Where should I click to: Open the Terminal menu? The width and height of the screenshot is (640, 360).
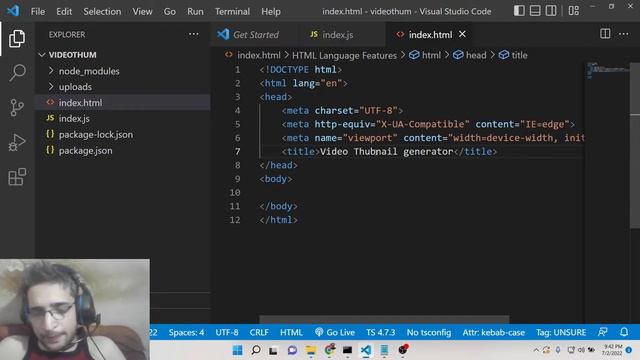tap(232, 11)
